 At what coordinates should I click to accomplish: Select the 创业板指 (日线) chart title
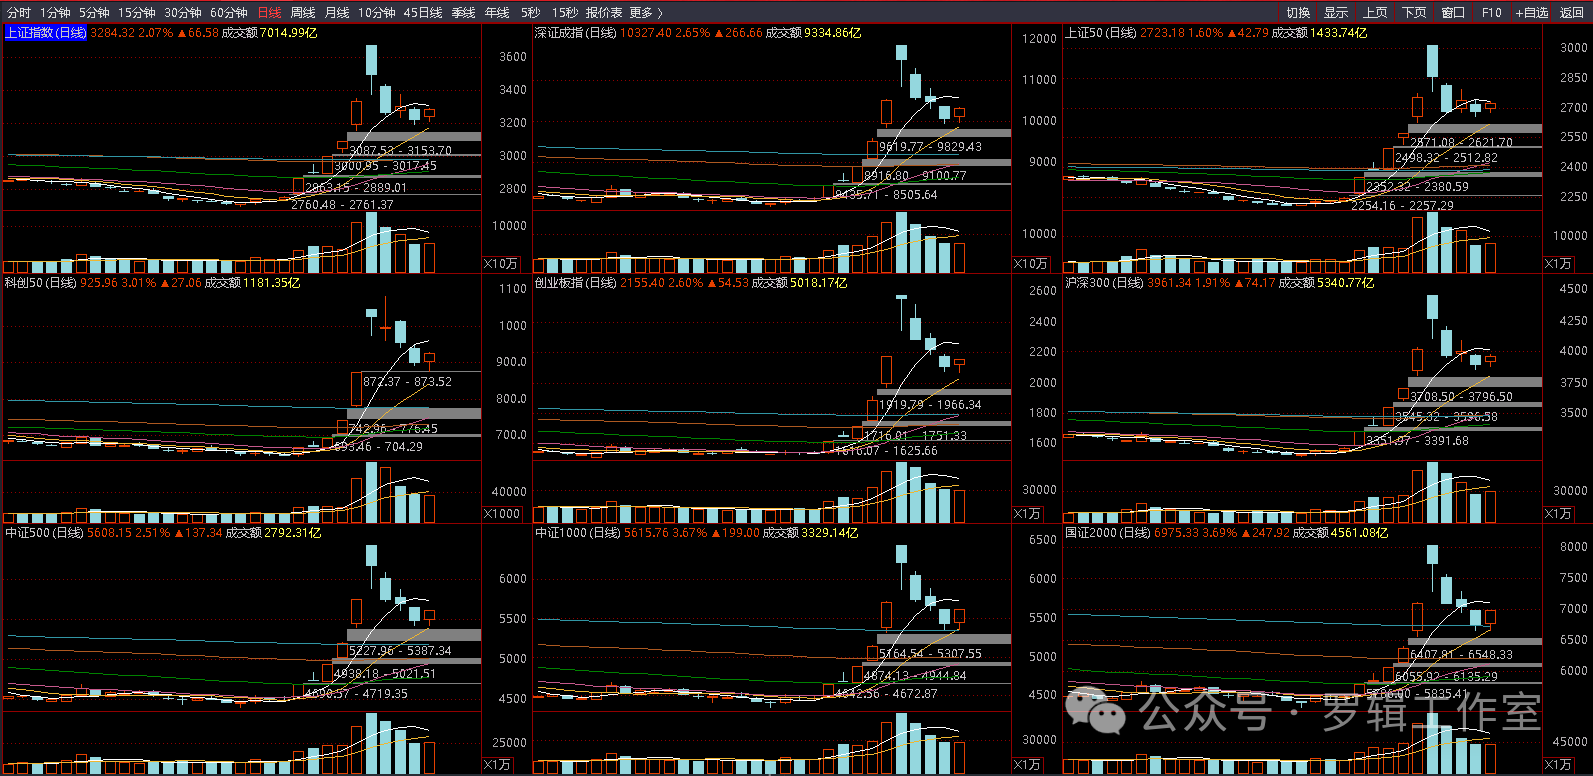click(575, 283)
